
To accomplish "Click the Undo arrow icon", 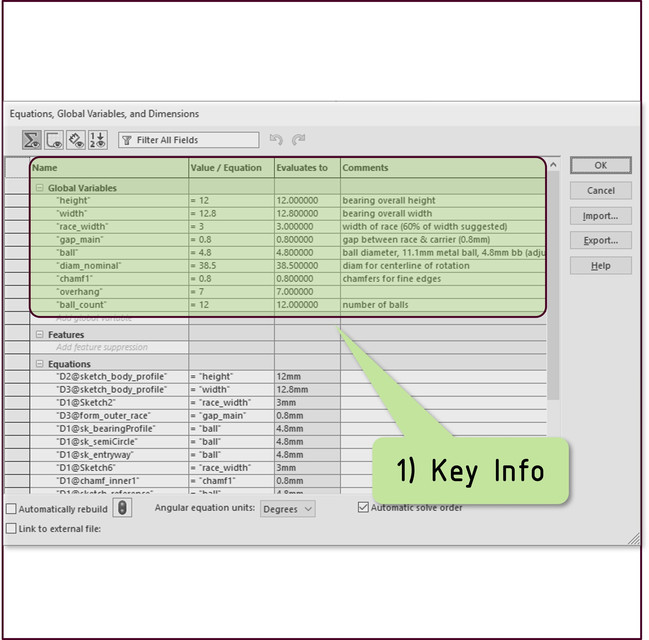I will point(277,140).
